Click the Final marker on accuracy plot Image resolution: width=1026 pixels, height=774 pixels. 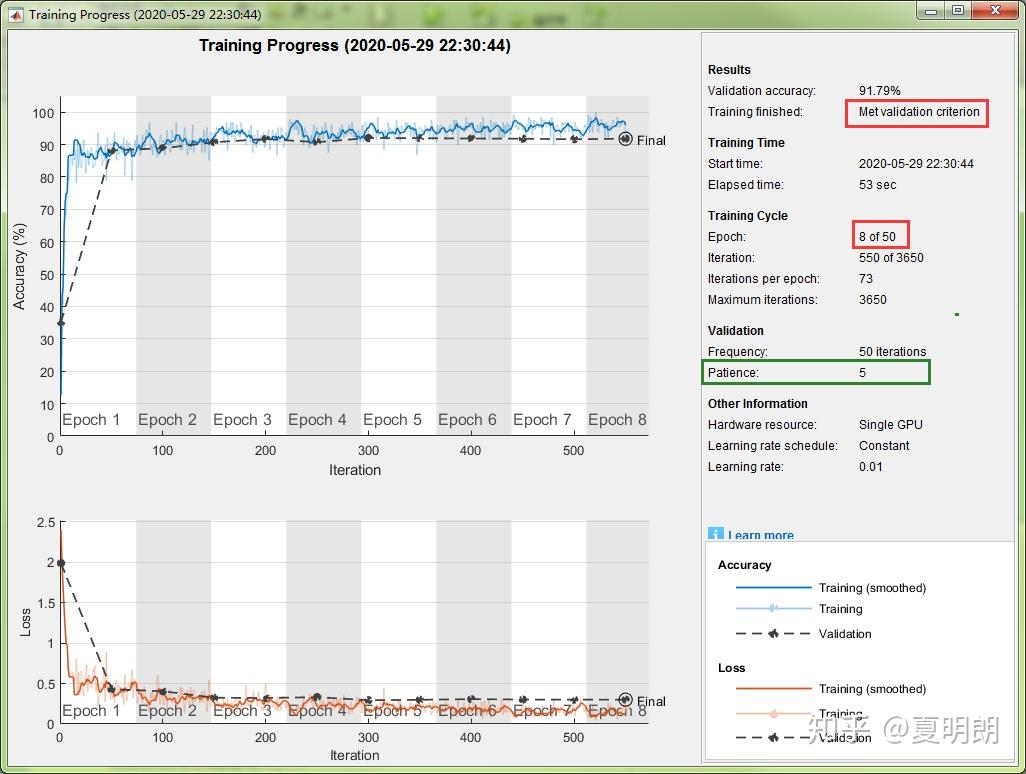click(x=625, y=139)
